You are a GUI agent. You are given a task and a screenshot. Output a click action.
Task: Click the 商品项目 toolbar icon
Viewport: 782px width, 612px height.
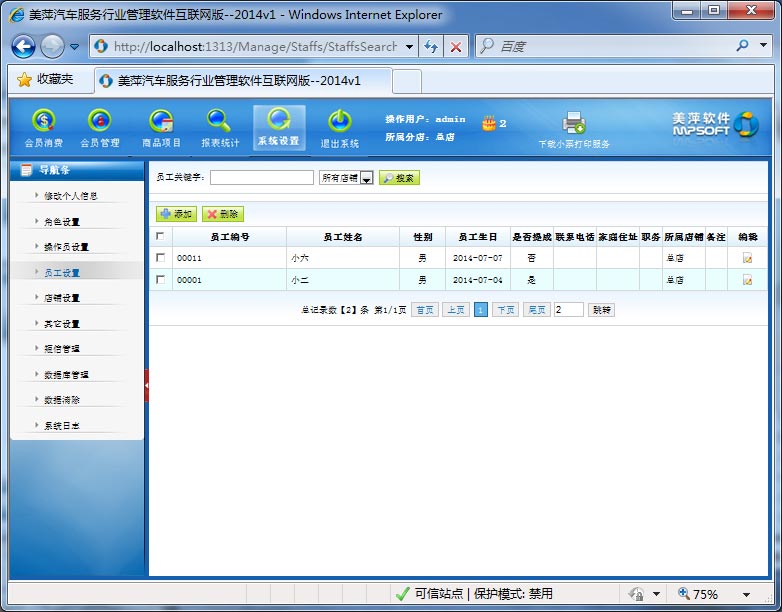(x=161, y=121)
